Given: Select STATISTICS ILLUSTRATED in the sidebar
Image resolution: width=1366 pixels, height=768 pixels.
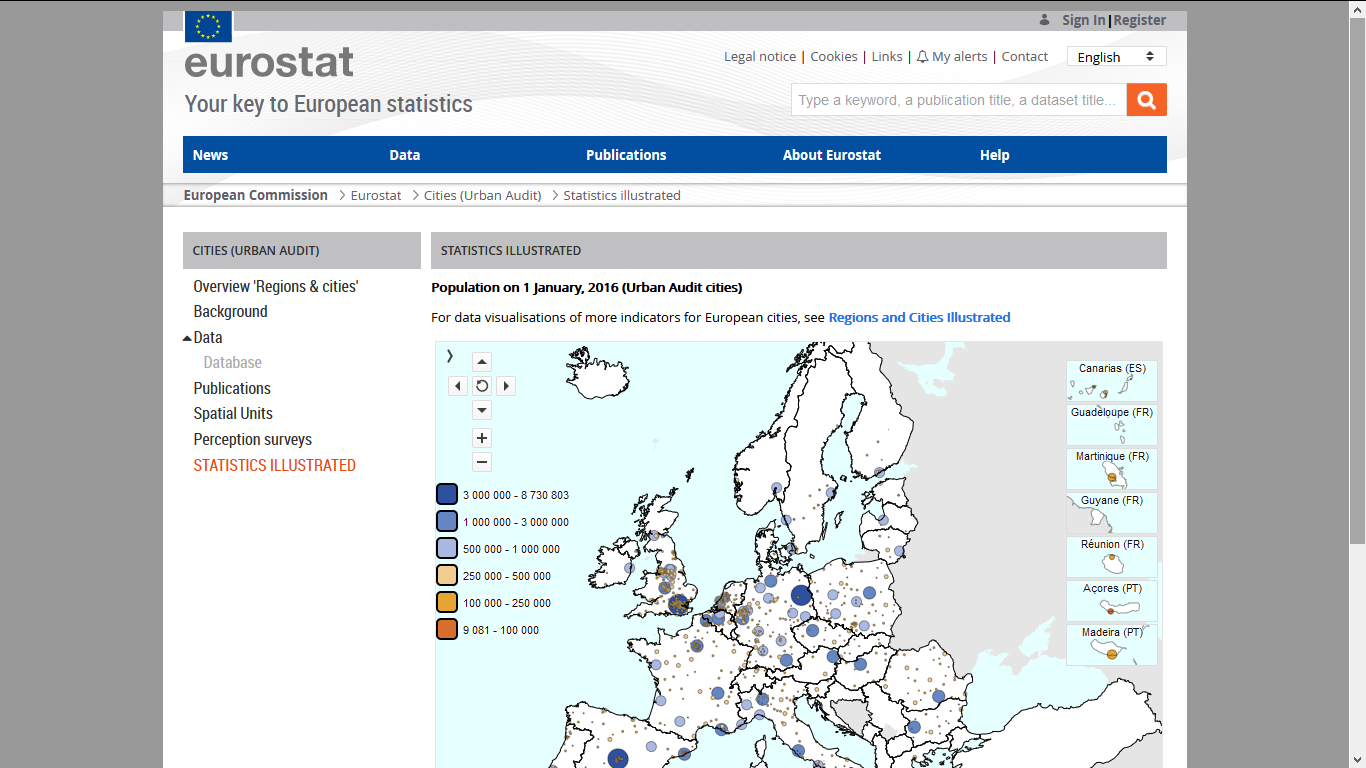Looking at the screenshot, I should click(x=275, y=465).
